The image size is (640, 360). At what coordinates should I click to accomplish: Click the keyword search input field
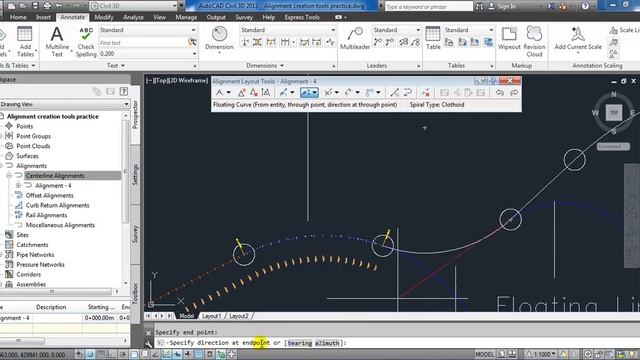pos(429,7)
